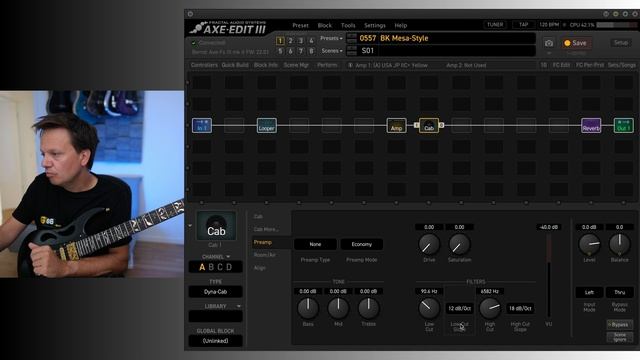Open Preamp Mode dropdown showing Economy
This screenshot has height=360, width=640.
362,244
